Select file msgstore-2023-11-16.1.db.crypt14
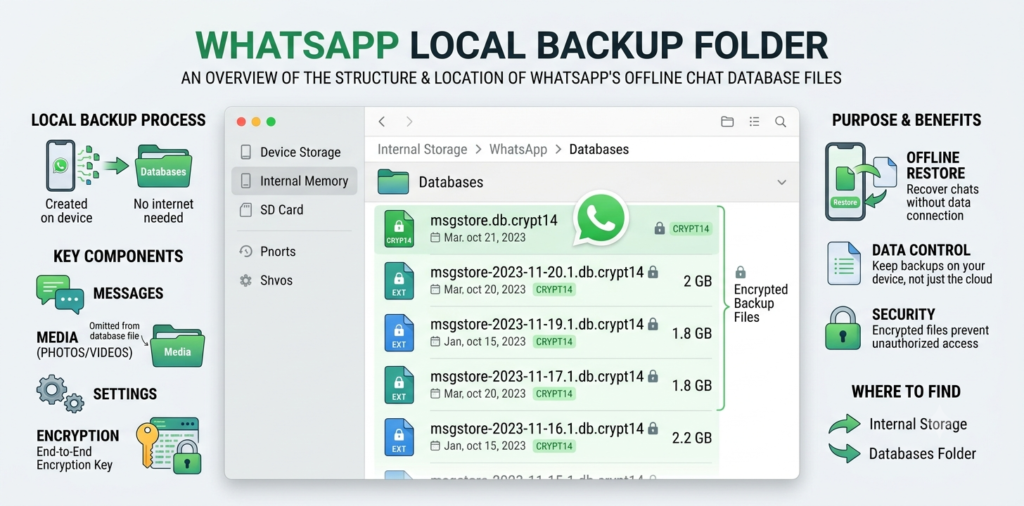Screen dimensions: 1024x506 (546, 437)
